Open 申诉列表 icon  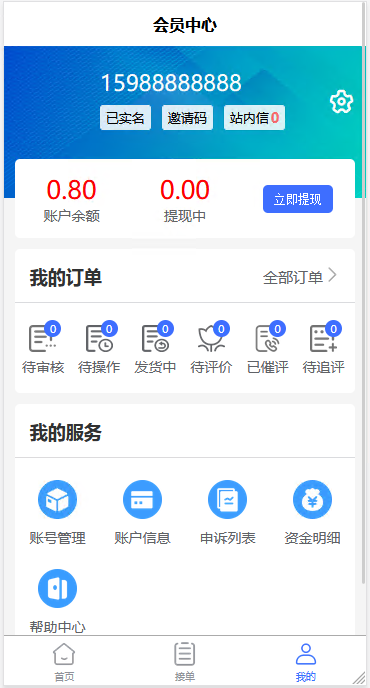click(x=227, y=499)
